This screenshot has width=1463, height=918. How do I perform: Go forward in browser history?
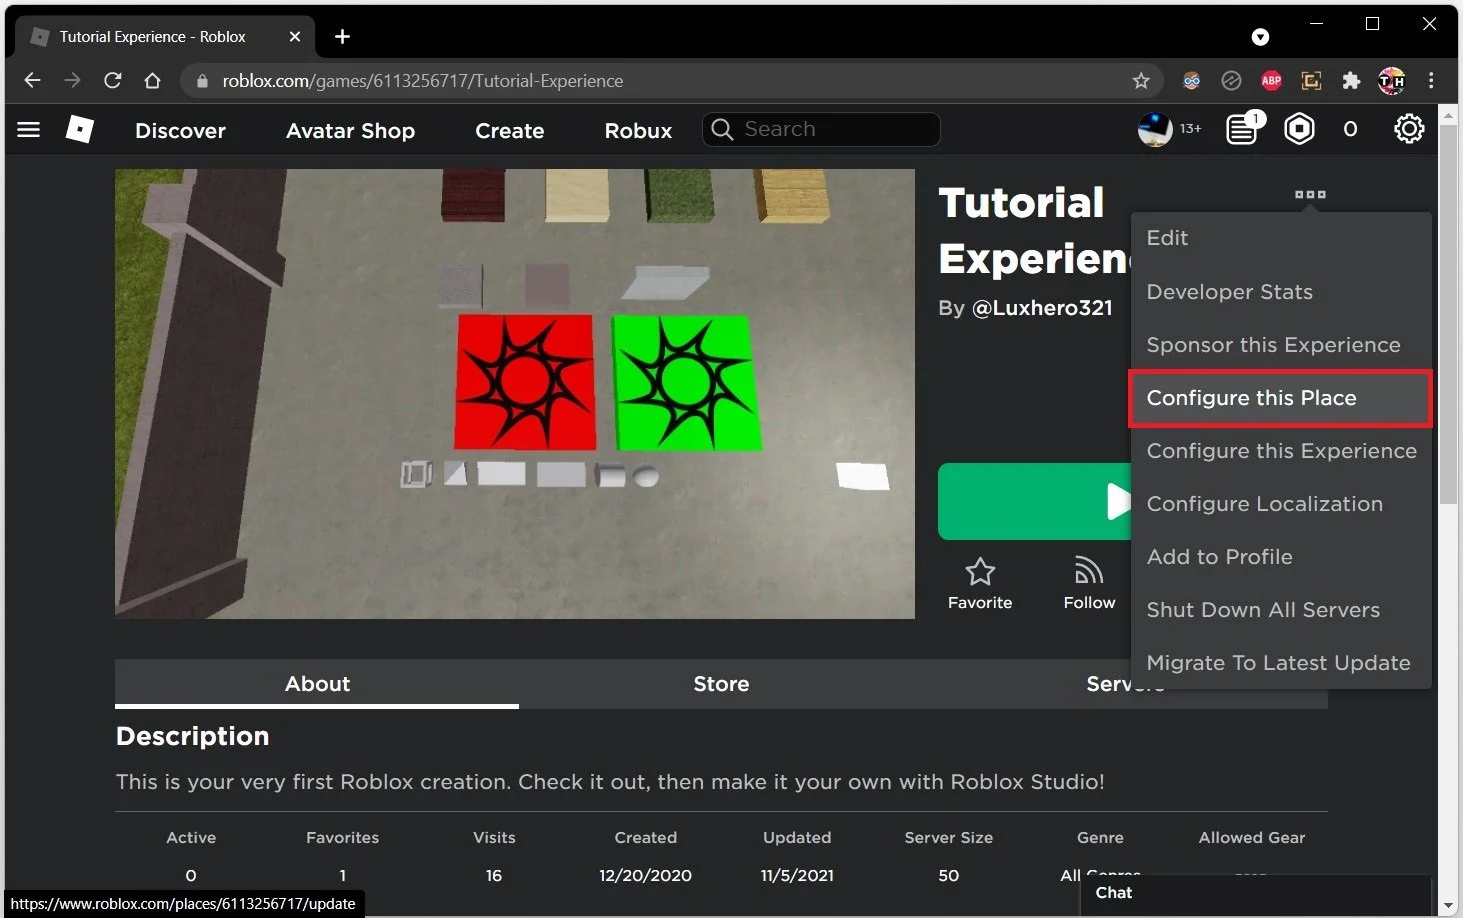pyautogui.click(x=72, y=81)
